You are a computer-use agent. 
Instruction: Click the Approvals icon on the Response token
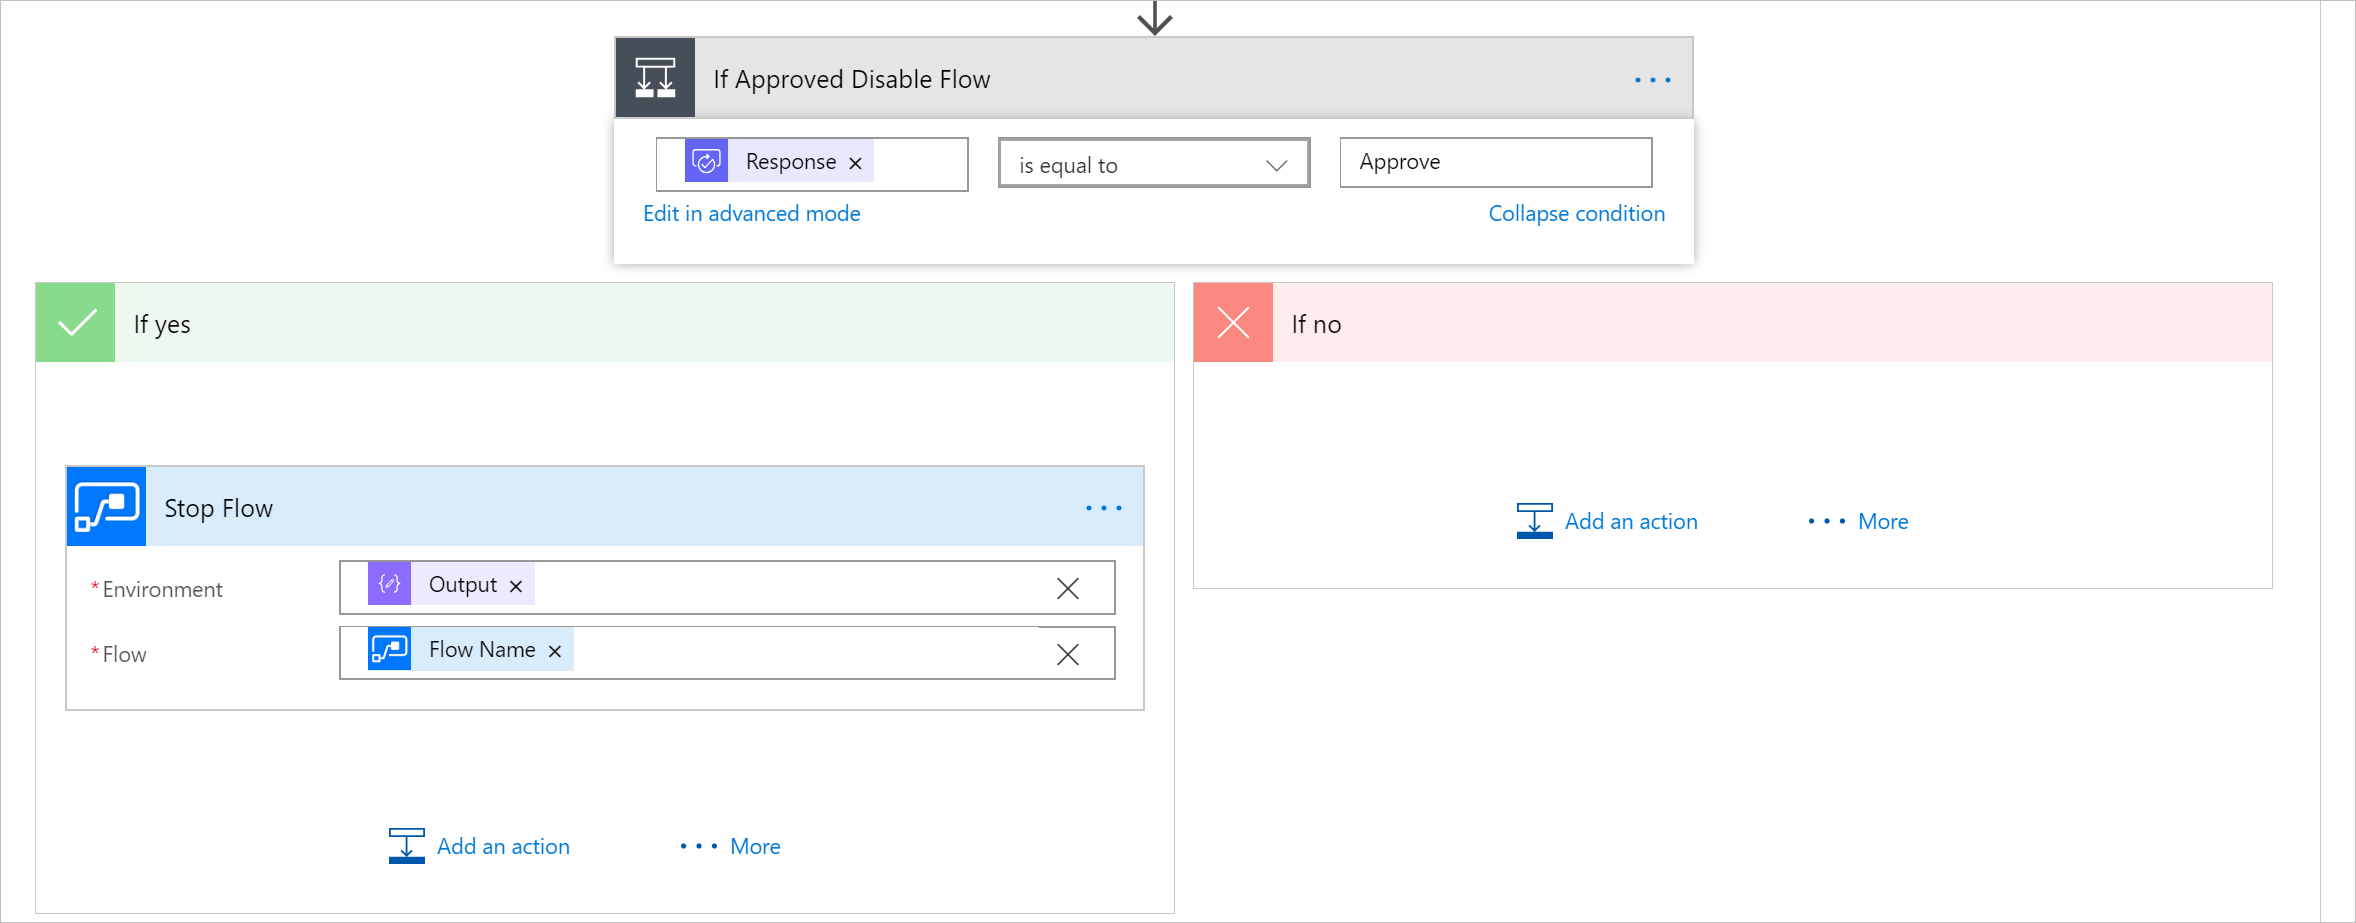(x=706, y=162)
